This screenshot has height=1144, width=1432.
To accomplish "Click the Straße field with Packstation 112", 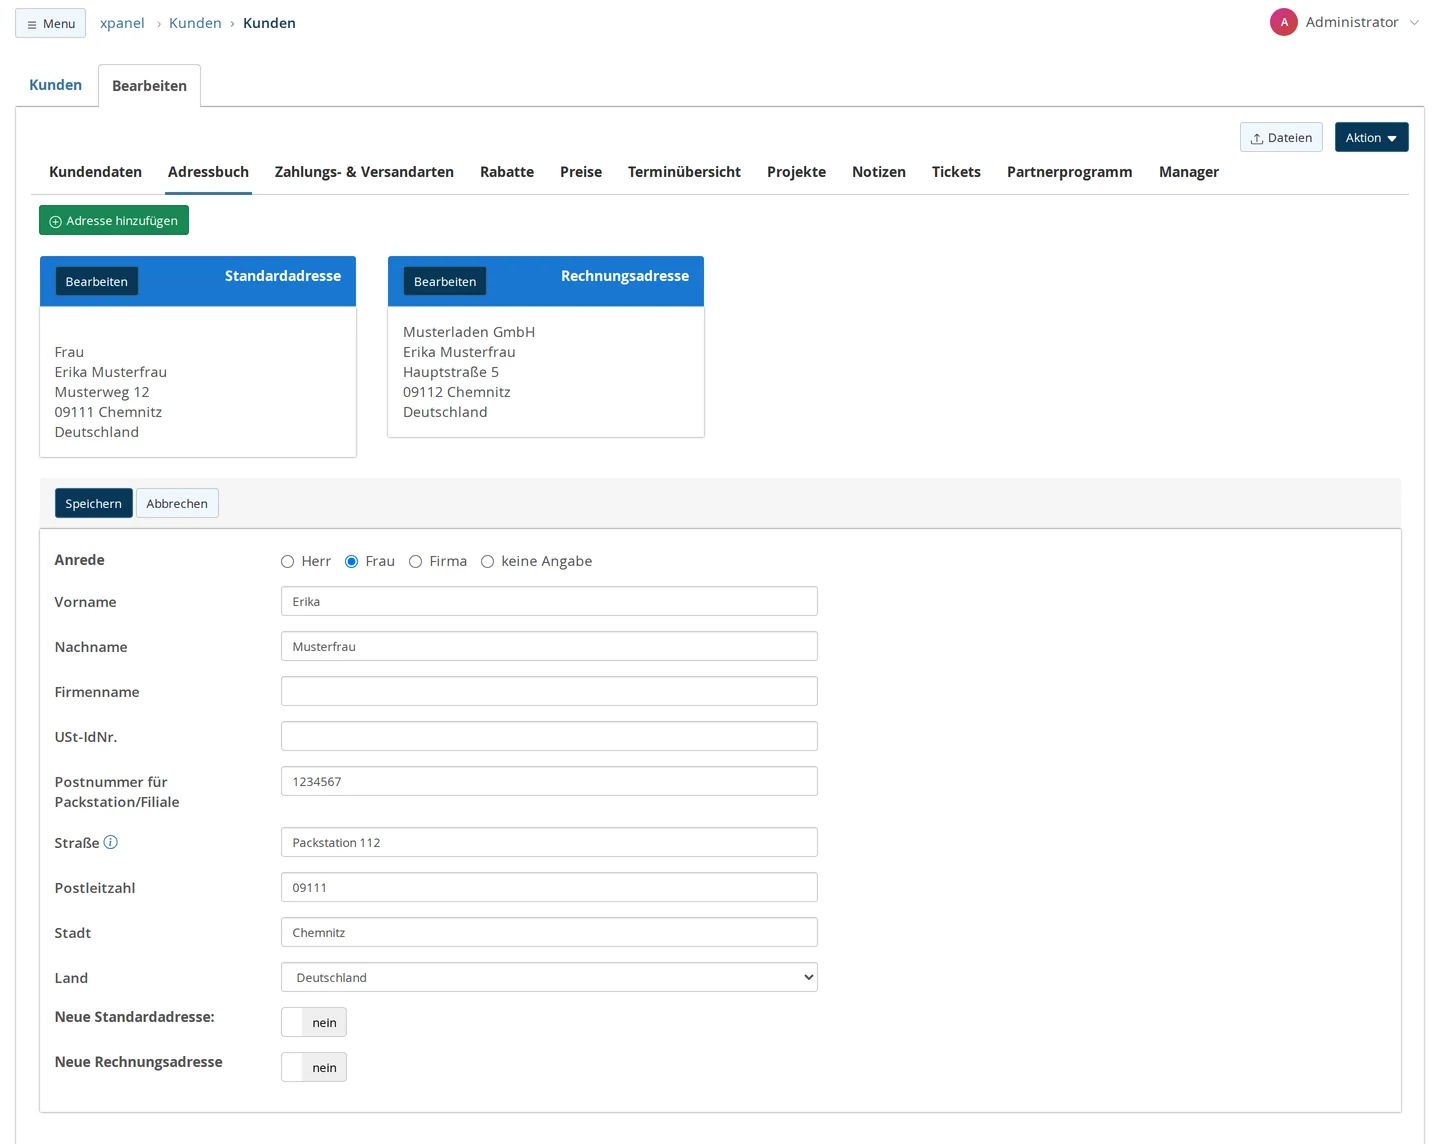I will click(x=549, y=842).
